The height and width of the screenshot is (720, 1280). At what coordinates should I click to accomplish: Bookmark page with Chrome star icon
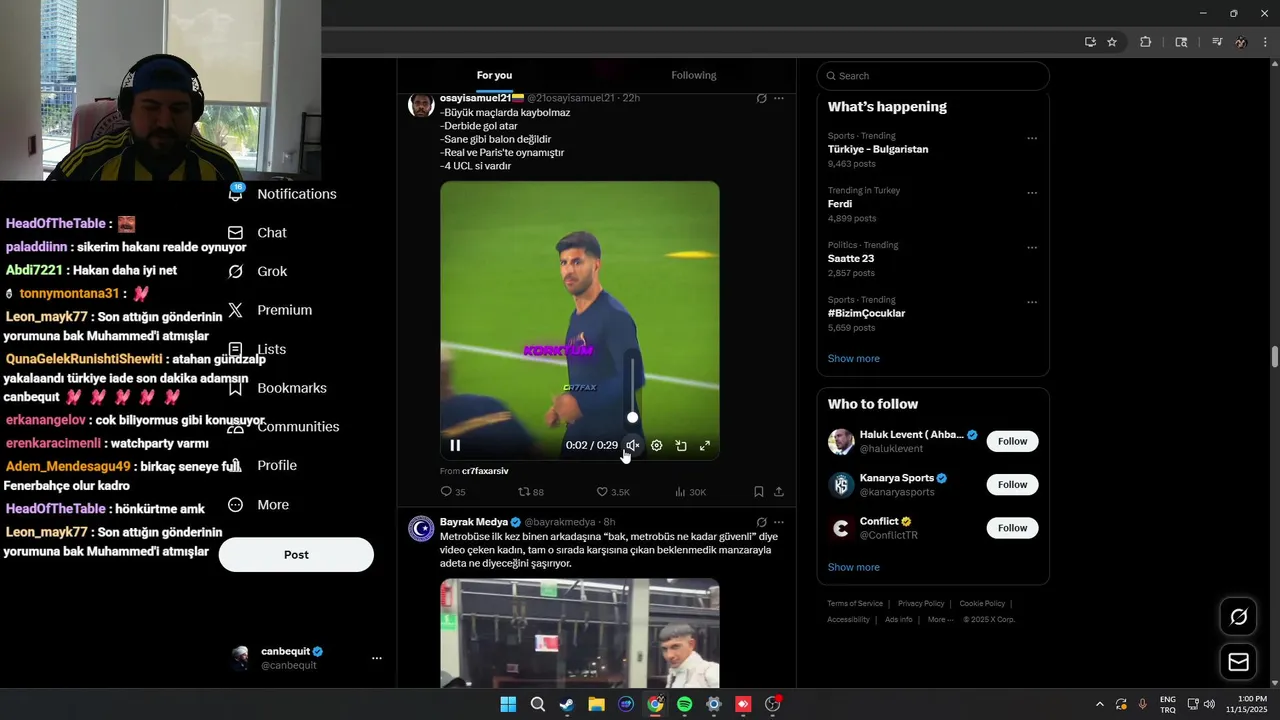(x=1112, y=42)
